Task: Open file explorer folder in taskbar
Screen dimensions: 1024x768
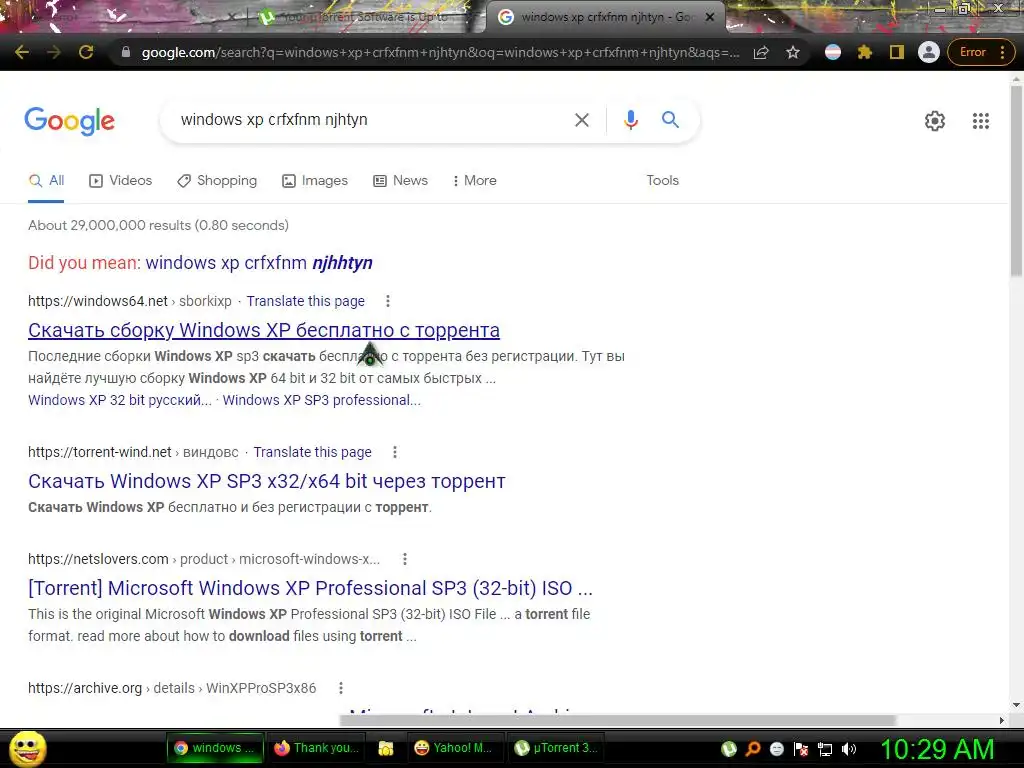Action: (x=386, y=748)
